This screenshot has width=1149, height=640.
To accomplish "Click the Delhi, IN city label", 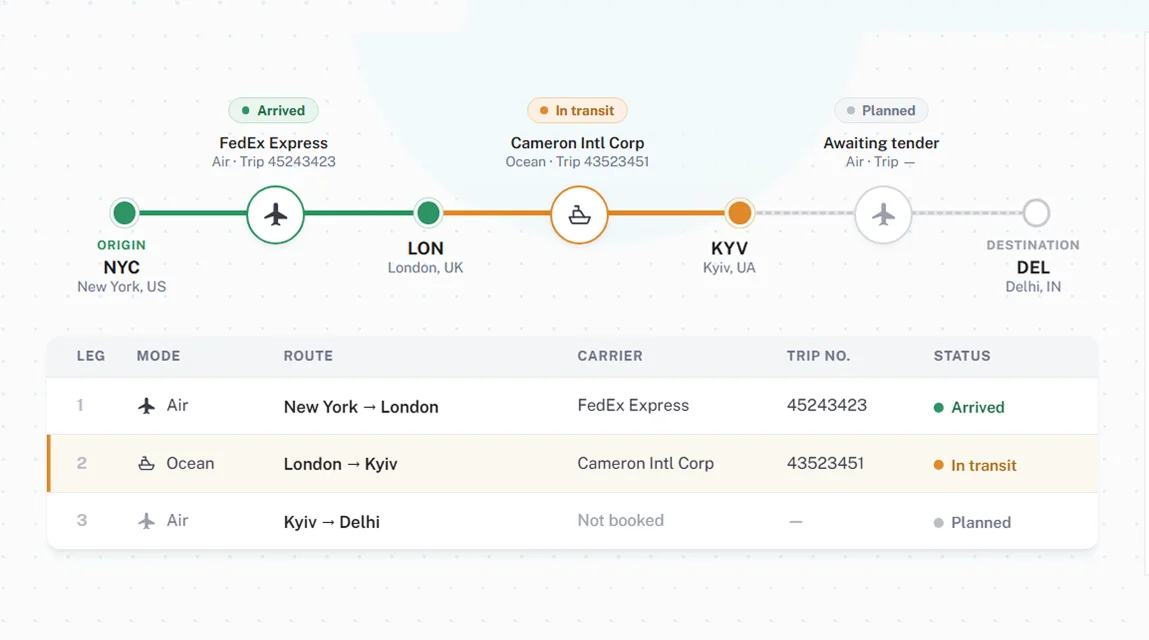I will click(x=1033, y=287).
